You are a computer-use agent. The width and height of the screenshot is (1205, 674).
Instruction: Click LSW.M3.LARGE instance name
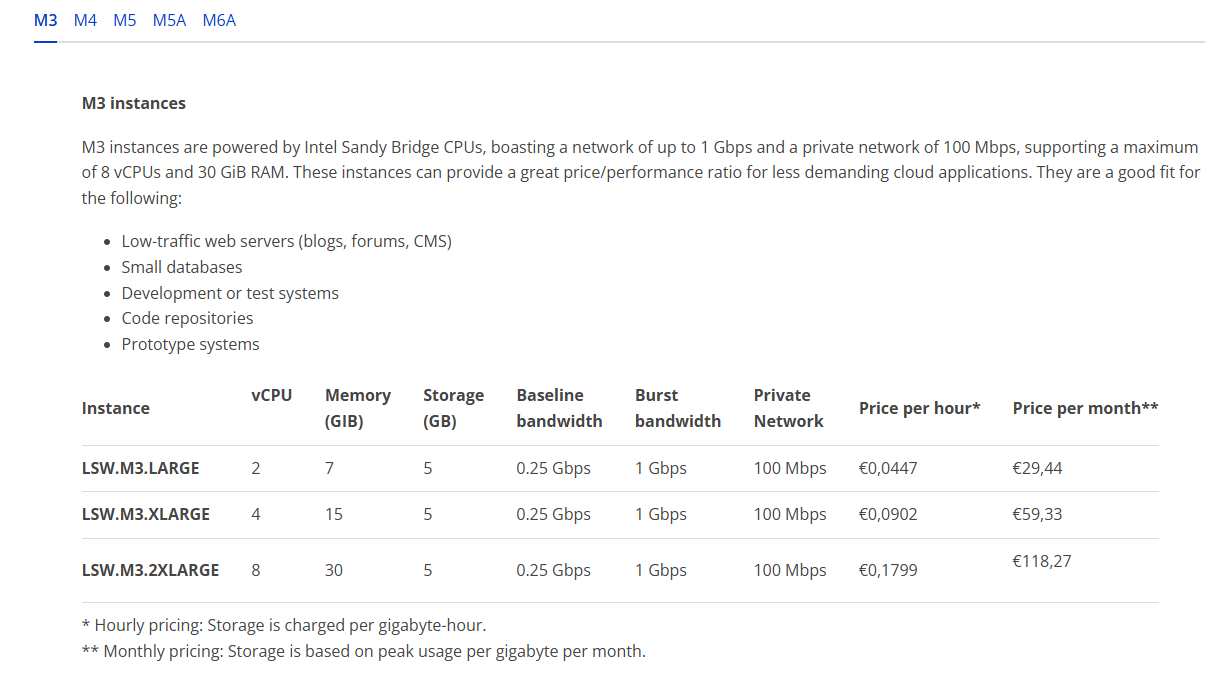(141, 468)
